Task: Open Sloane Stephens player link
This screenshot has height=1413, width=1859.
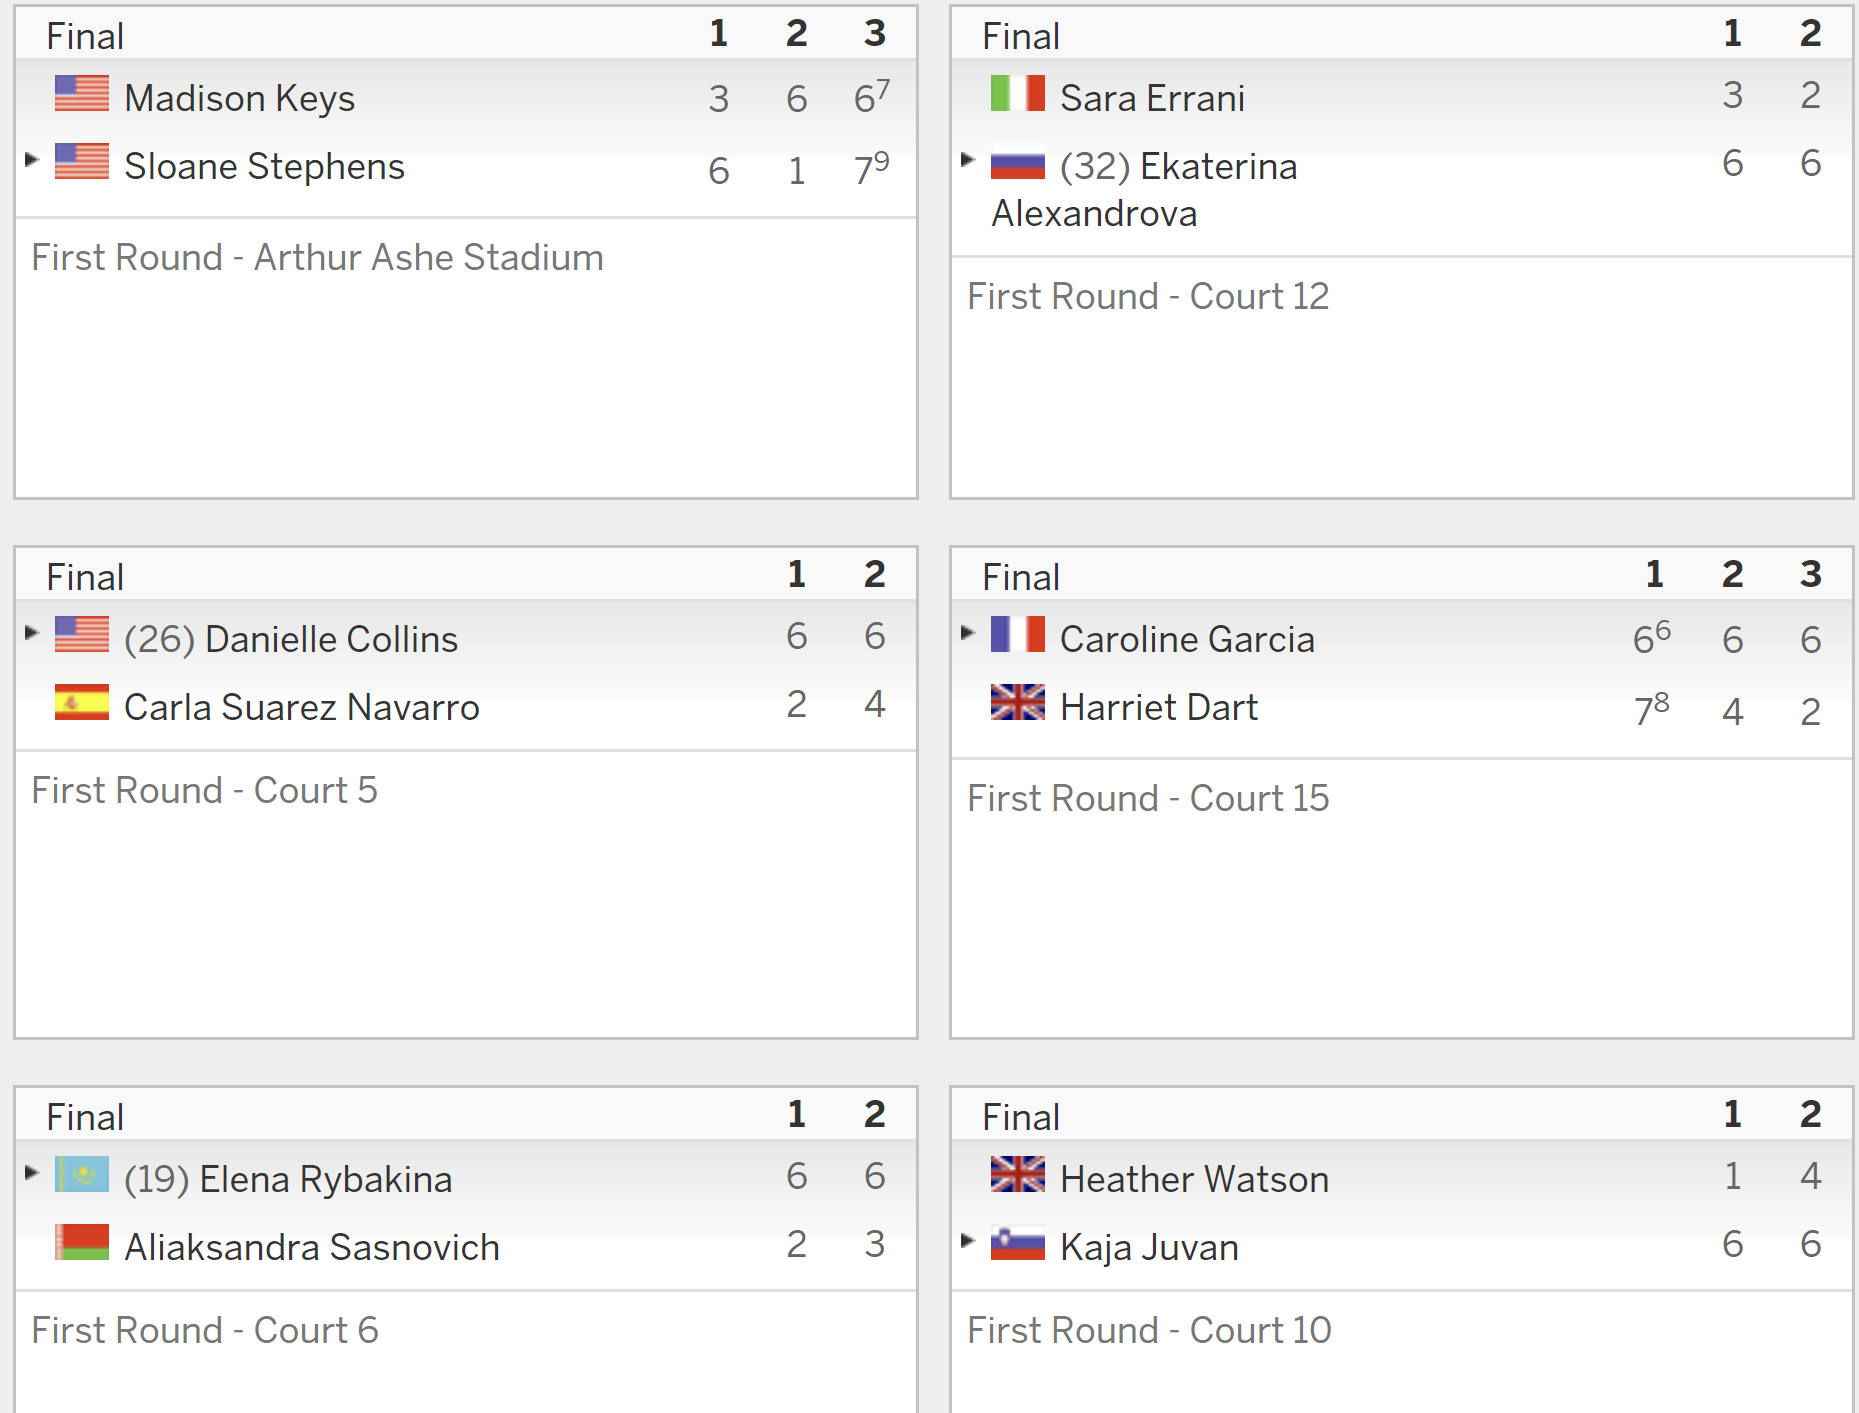Action: (264, 166)
